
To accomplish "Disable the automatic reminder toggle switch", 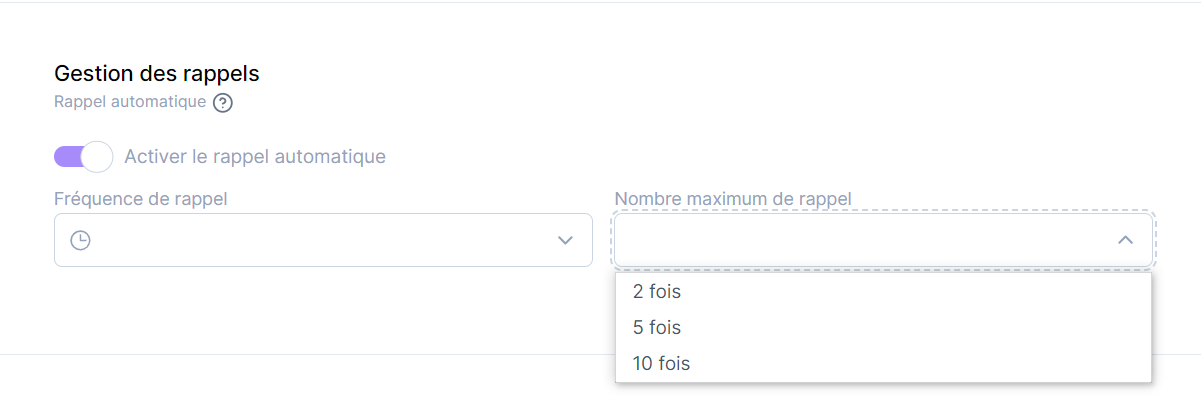I will pyautogui.click(x=83, y=156).
